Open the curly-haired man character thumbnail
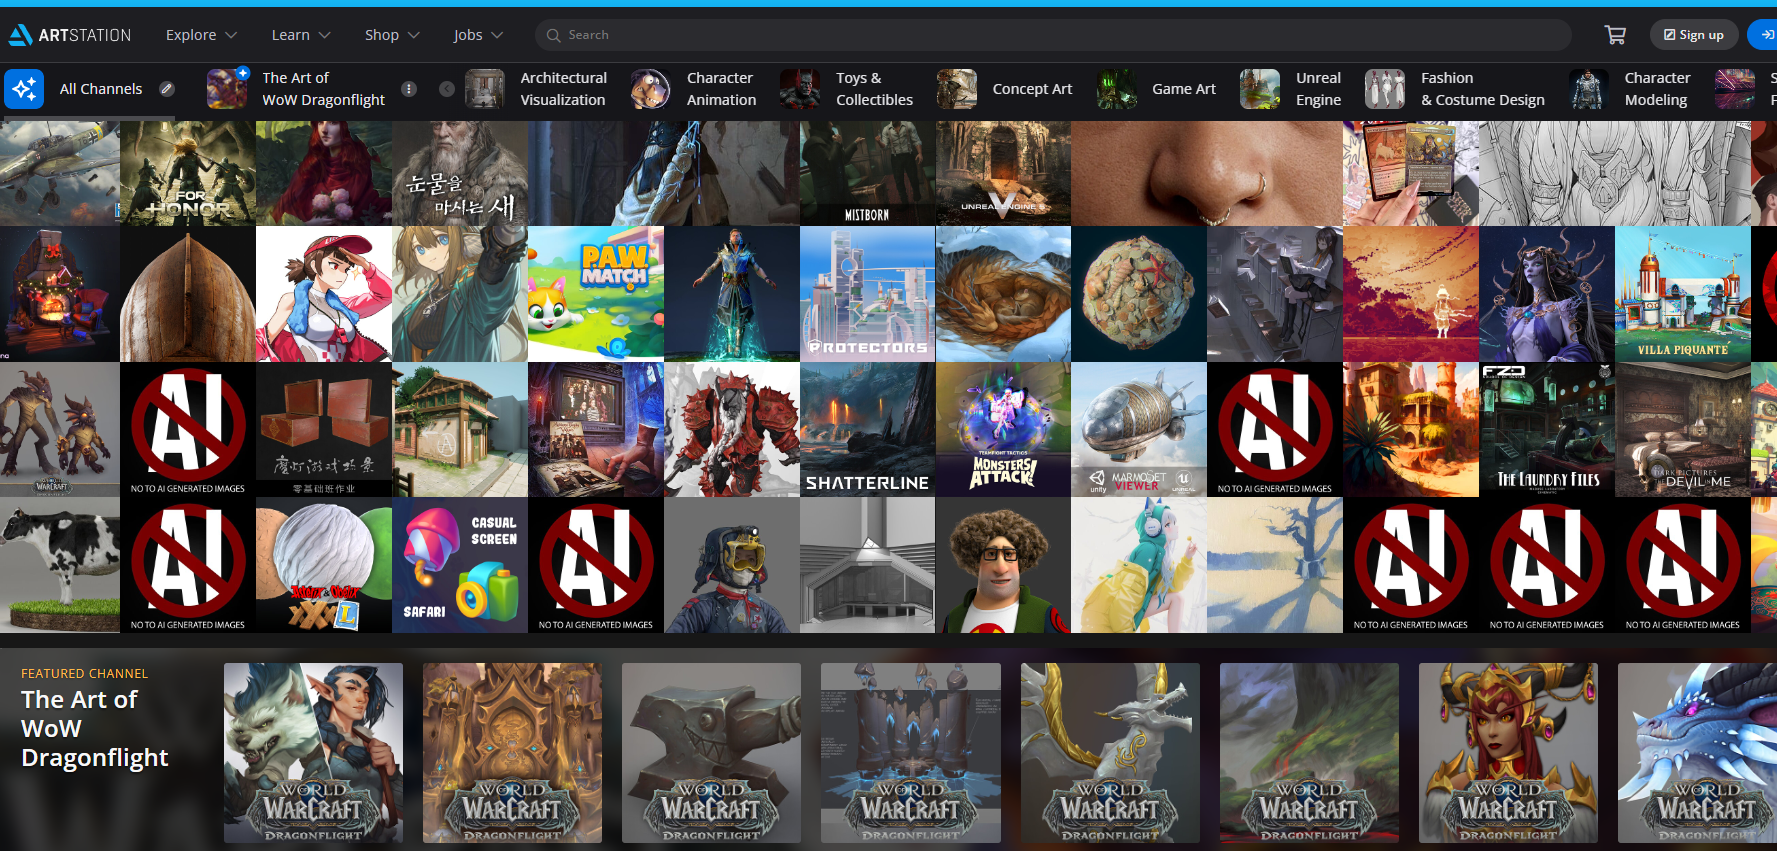The image size is (1777, 851). coord(1003,565)
